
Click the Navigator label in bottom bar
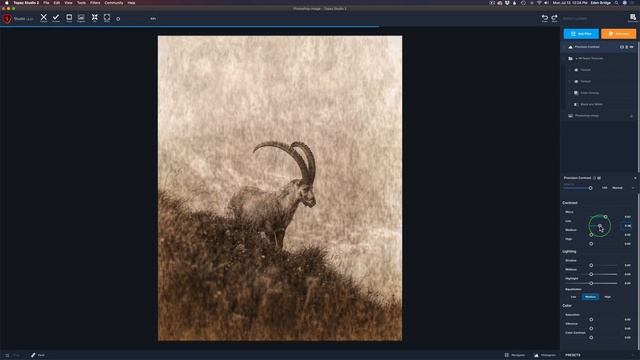point(518,355)
